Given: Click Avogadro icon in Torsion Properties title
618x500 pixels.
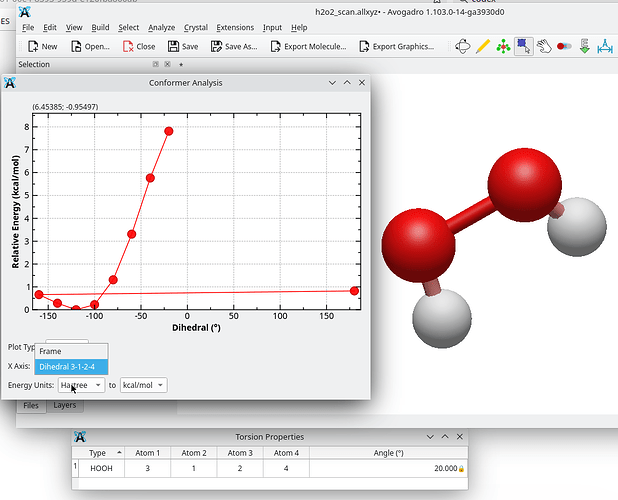Looking at the screenshot, I should [x=80, y=437].
